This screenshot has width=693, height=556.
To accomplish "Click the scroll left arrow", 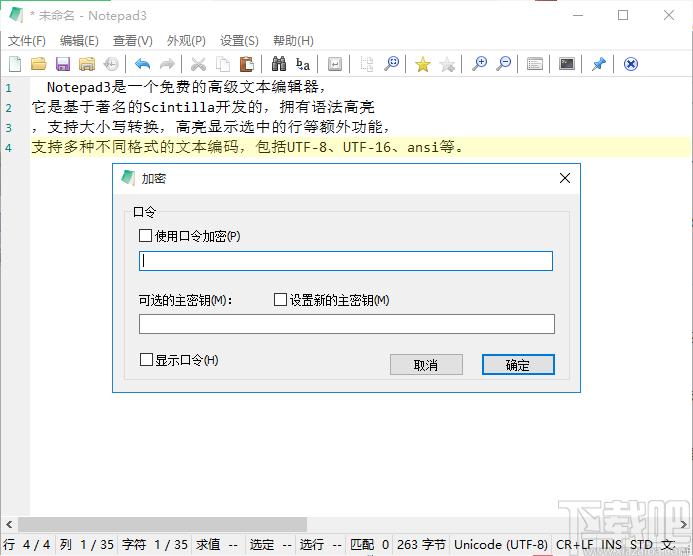I will tap(9, 525).
